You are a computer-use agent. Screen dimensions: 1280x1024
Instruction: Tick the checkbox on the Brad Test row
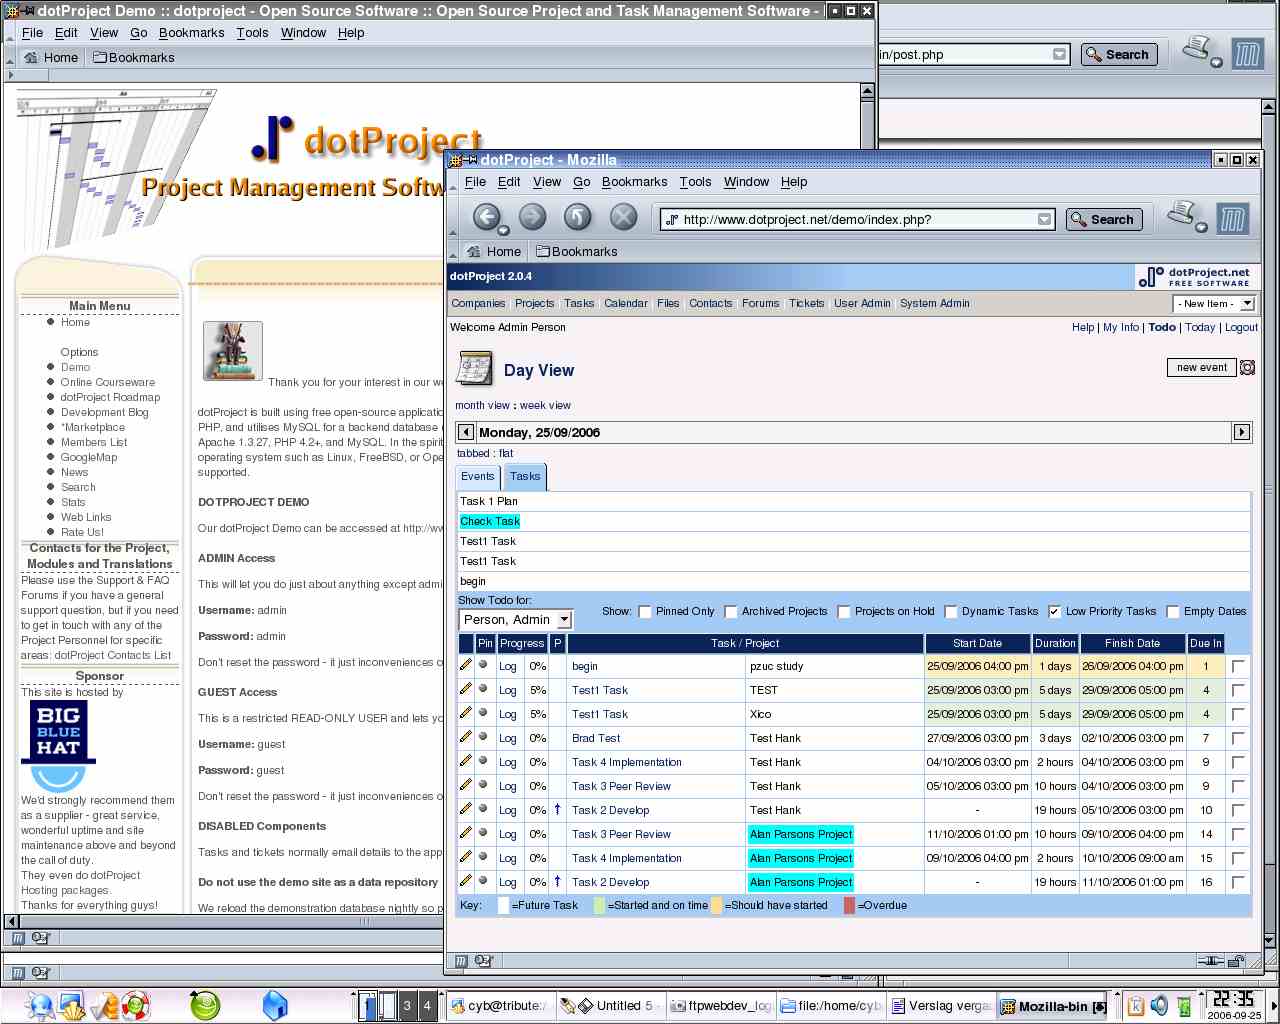(1238, 738)
